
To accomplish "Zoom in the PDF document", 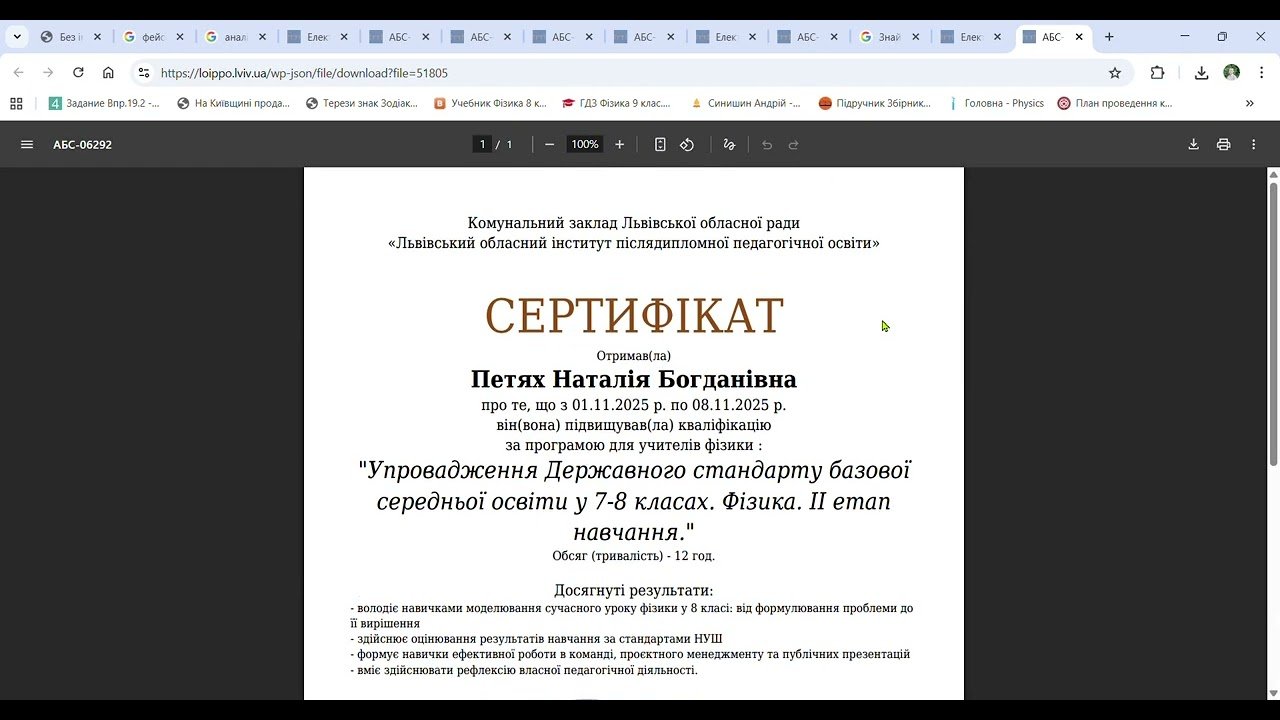I will click(619, 145).
